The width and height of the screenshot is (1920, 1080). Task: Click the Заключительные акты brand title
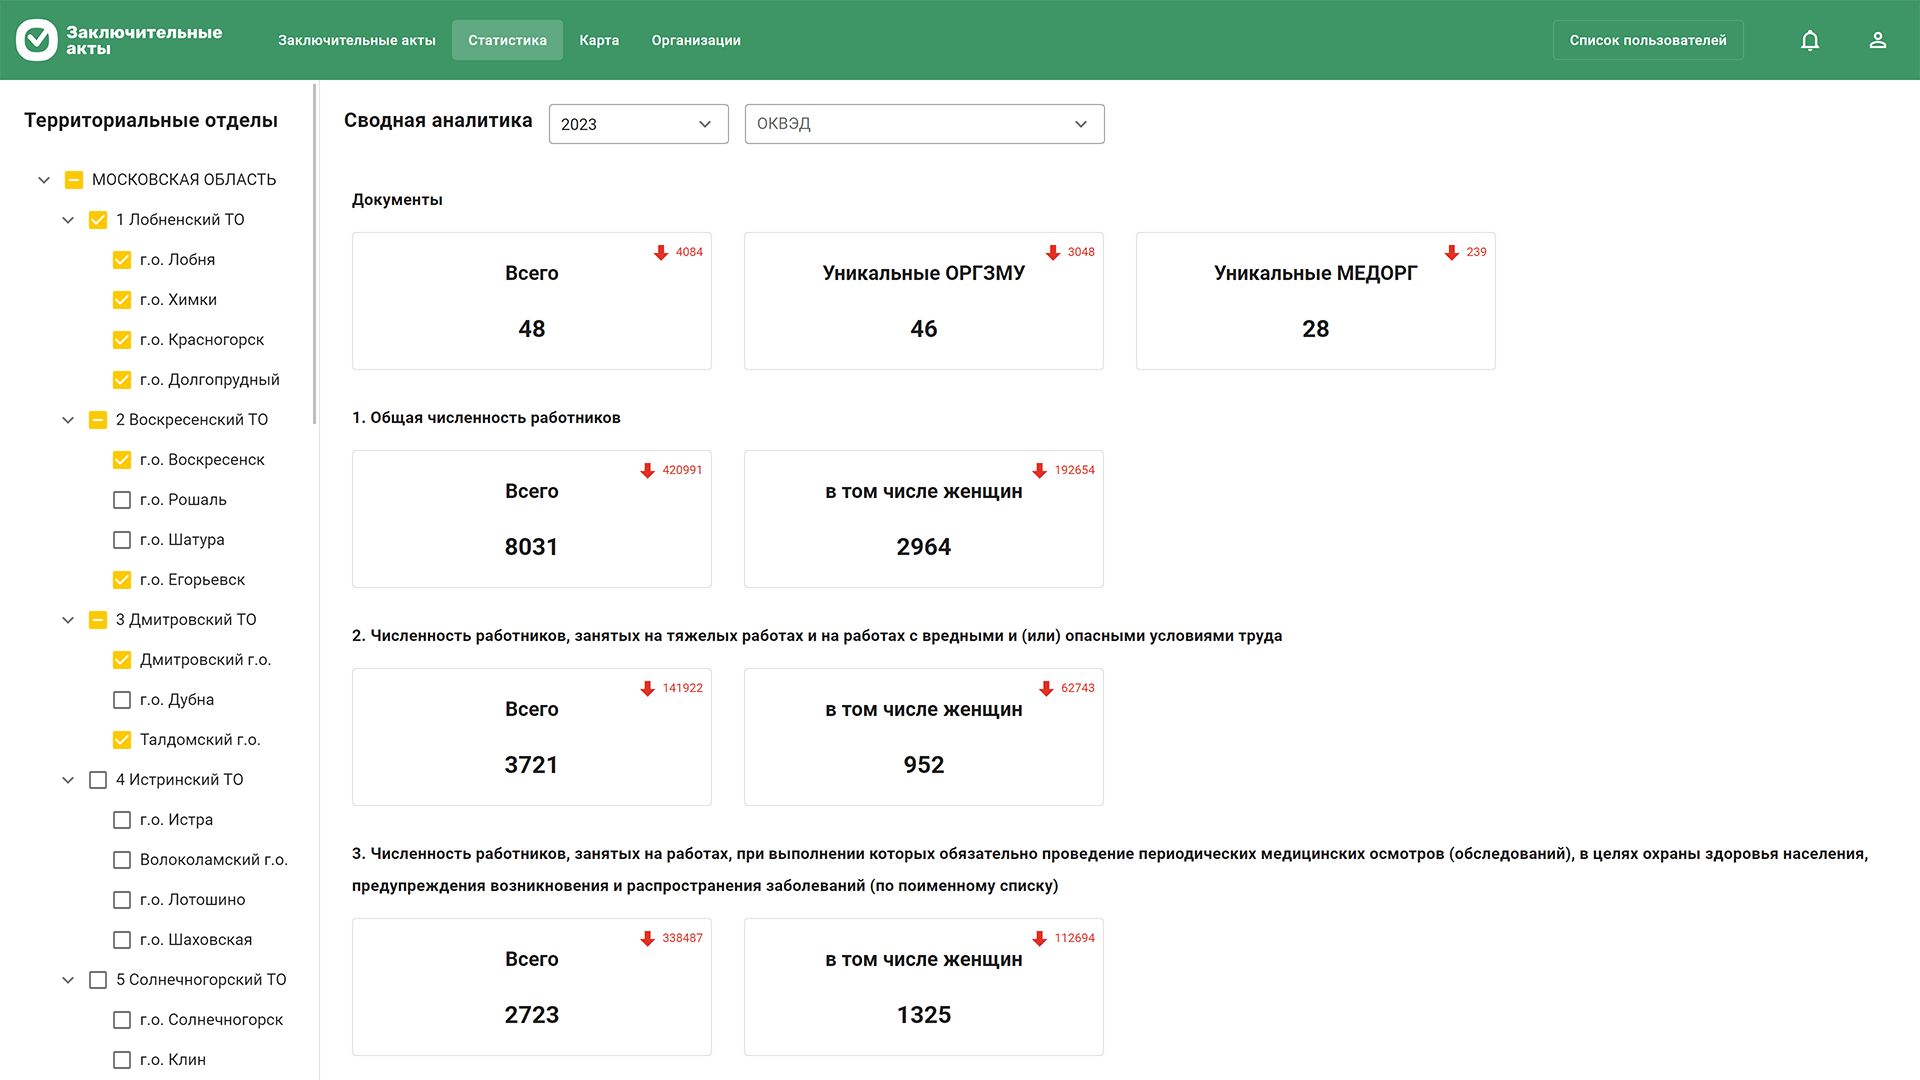[x=144, y=40]
